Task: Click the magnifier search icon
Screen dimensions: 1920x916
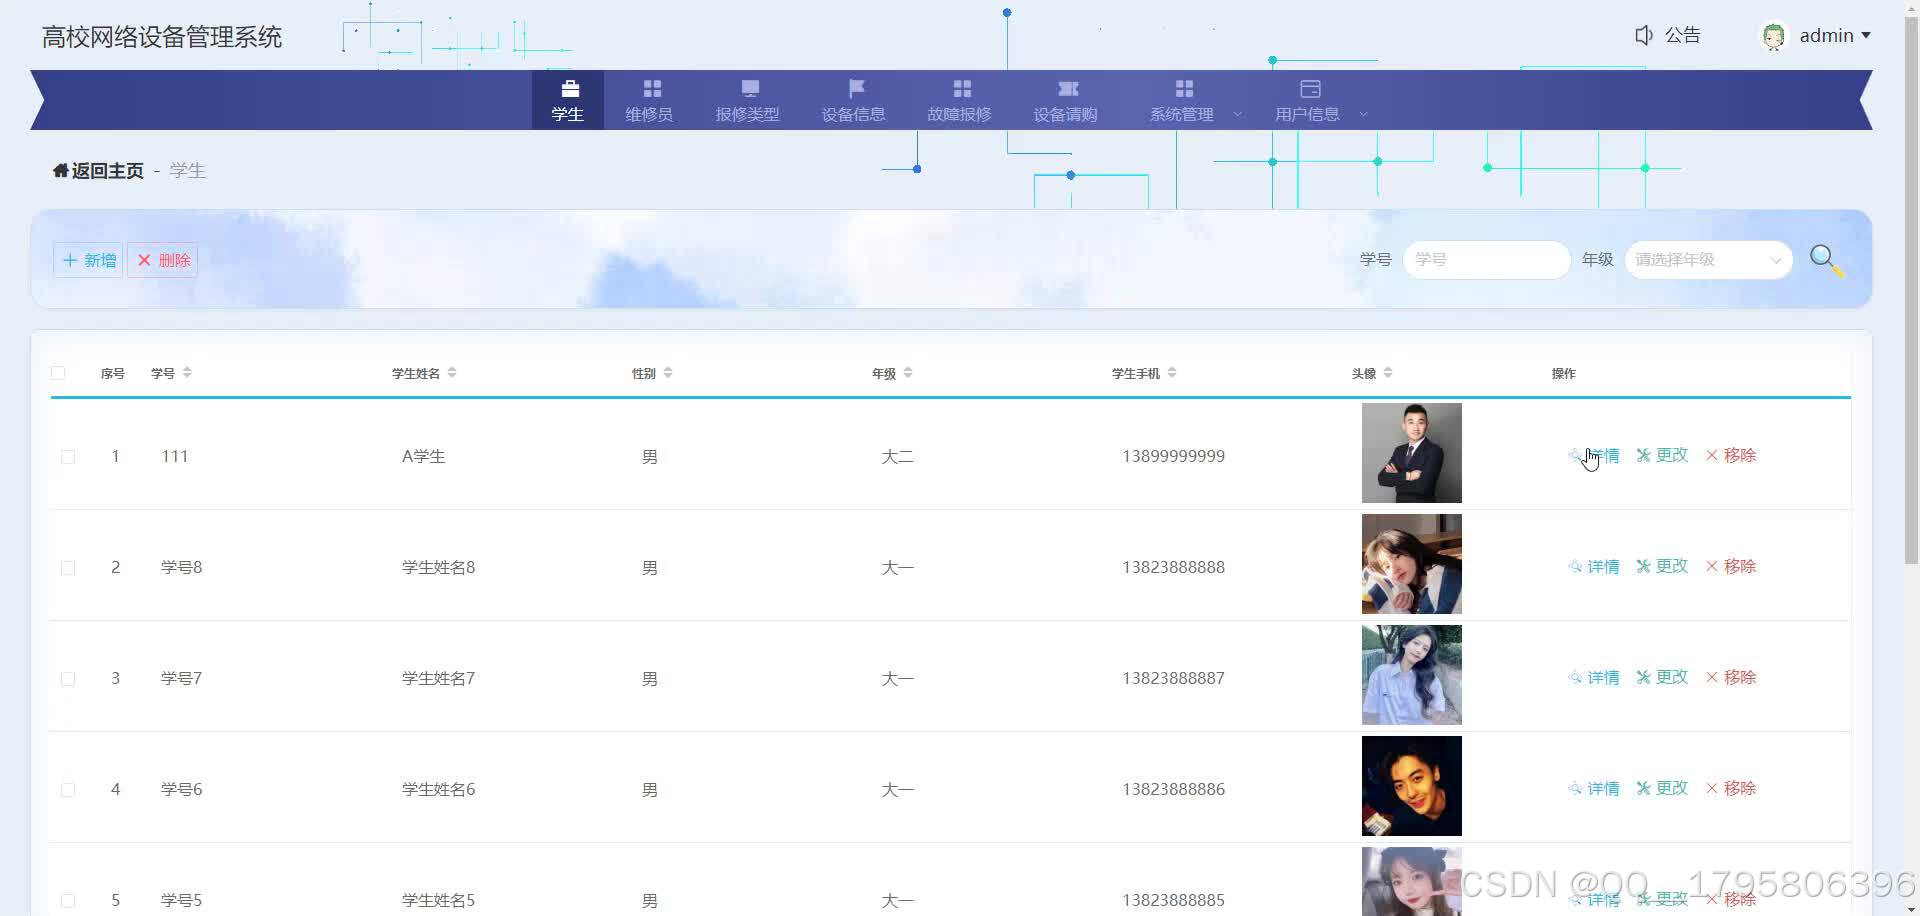Action: tap(1827, 260)
